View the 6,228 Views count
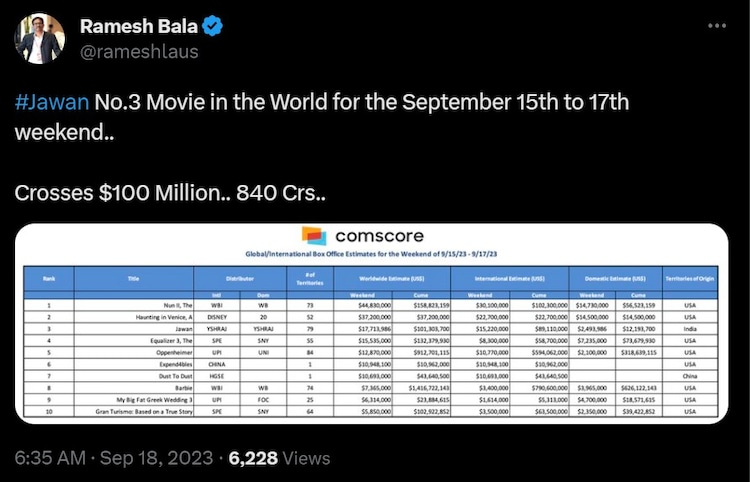The width and height of the screenshot is (750, 482). pyautogui.click(x=279, y=458)
